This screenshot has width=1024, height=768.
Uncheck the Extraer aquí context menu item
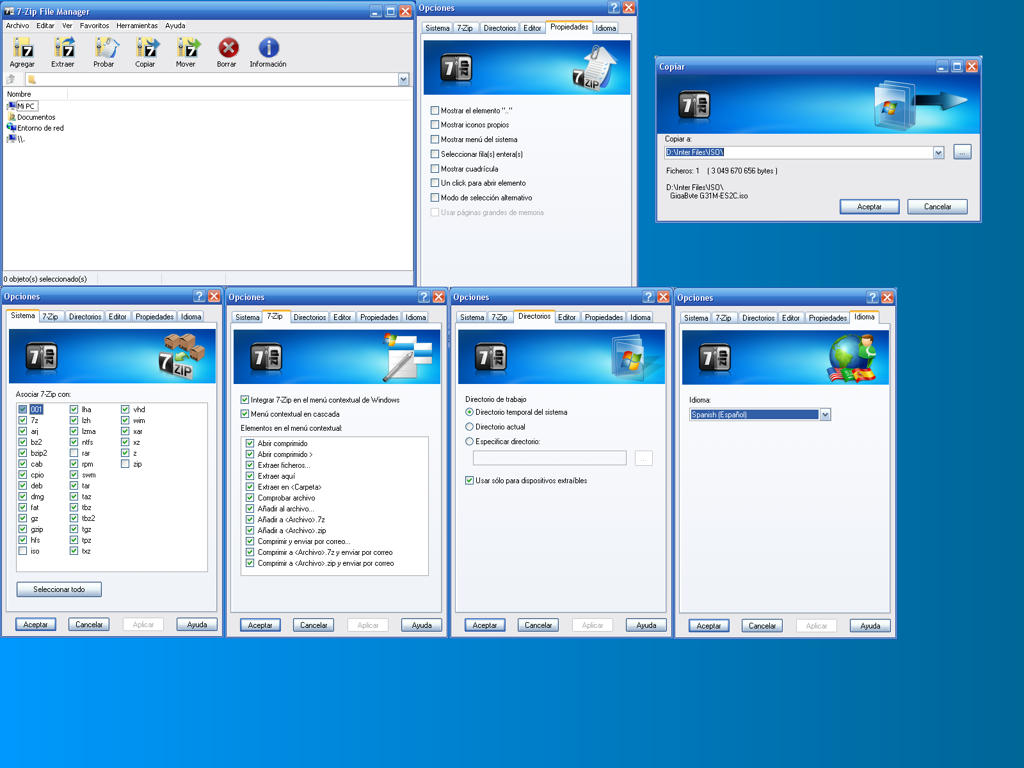tap(249, 476)
